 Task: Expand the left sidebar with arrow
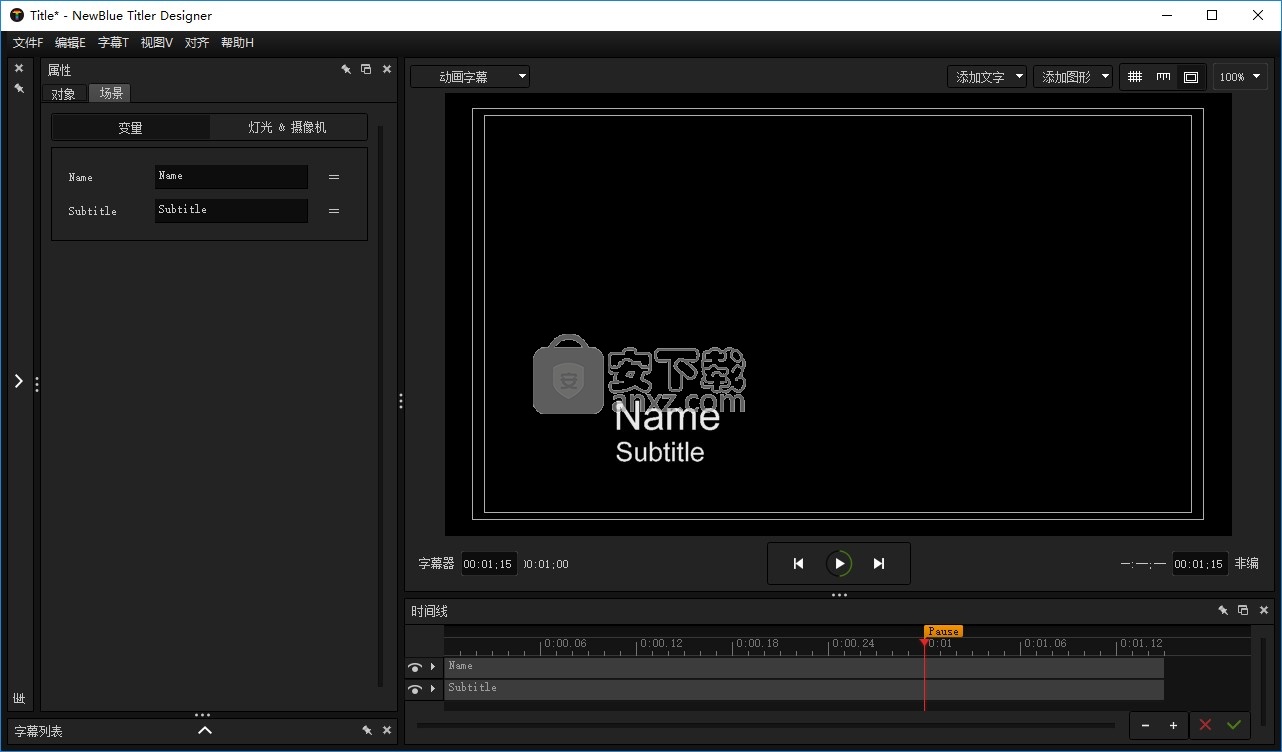click(19, 381)
